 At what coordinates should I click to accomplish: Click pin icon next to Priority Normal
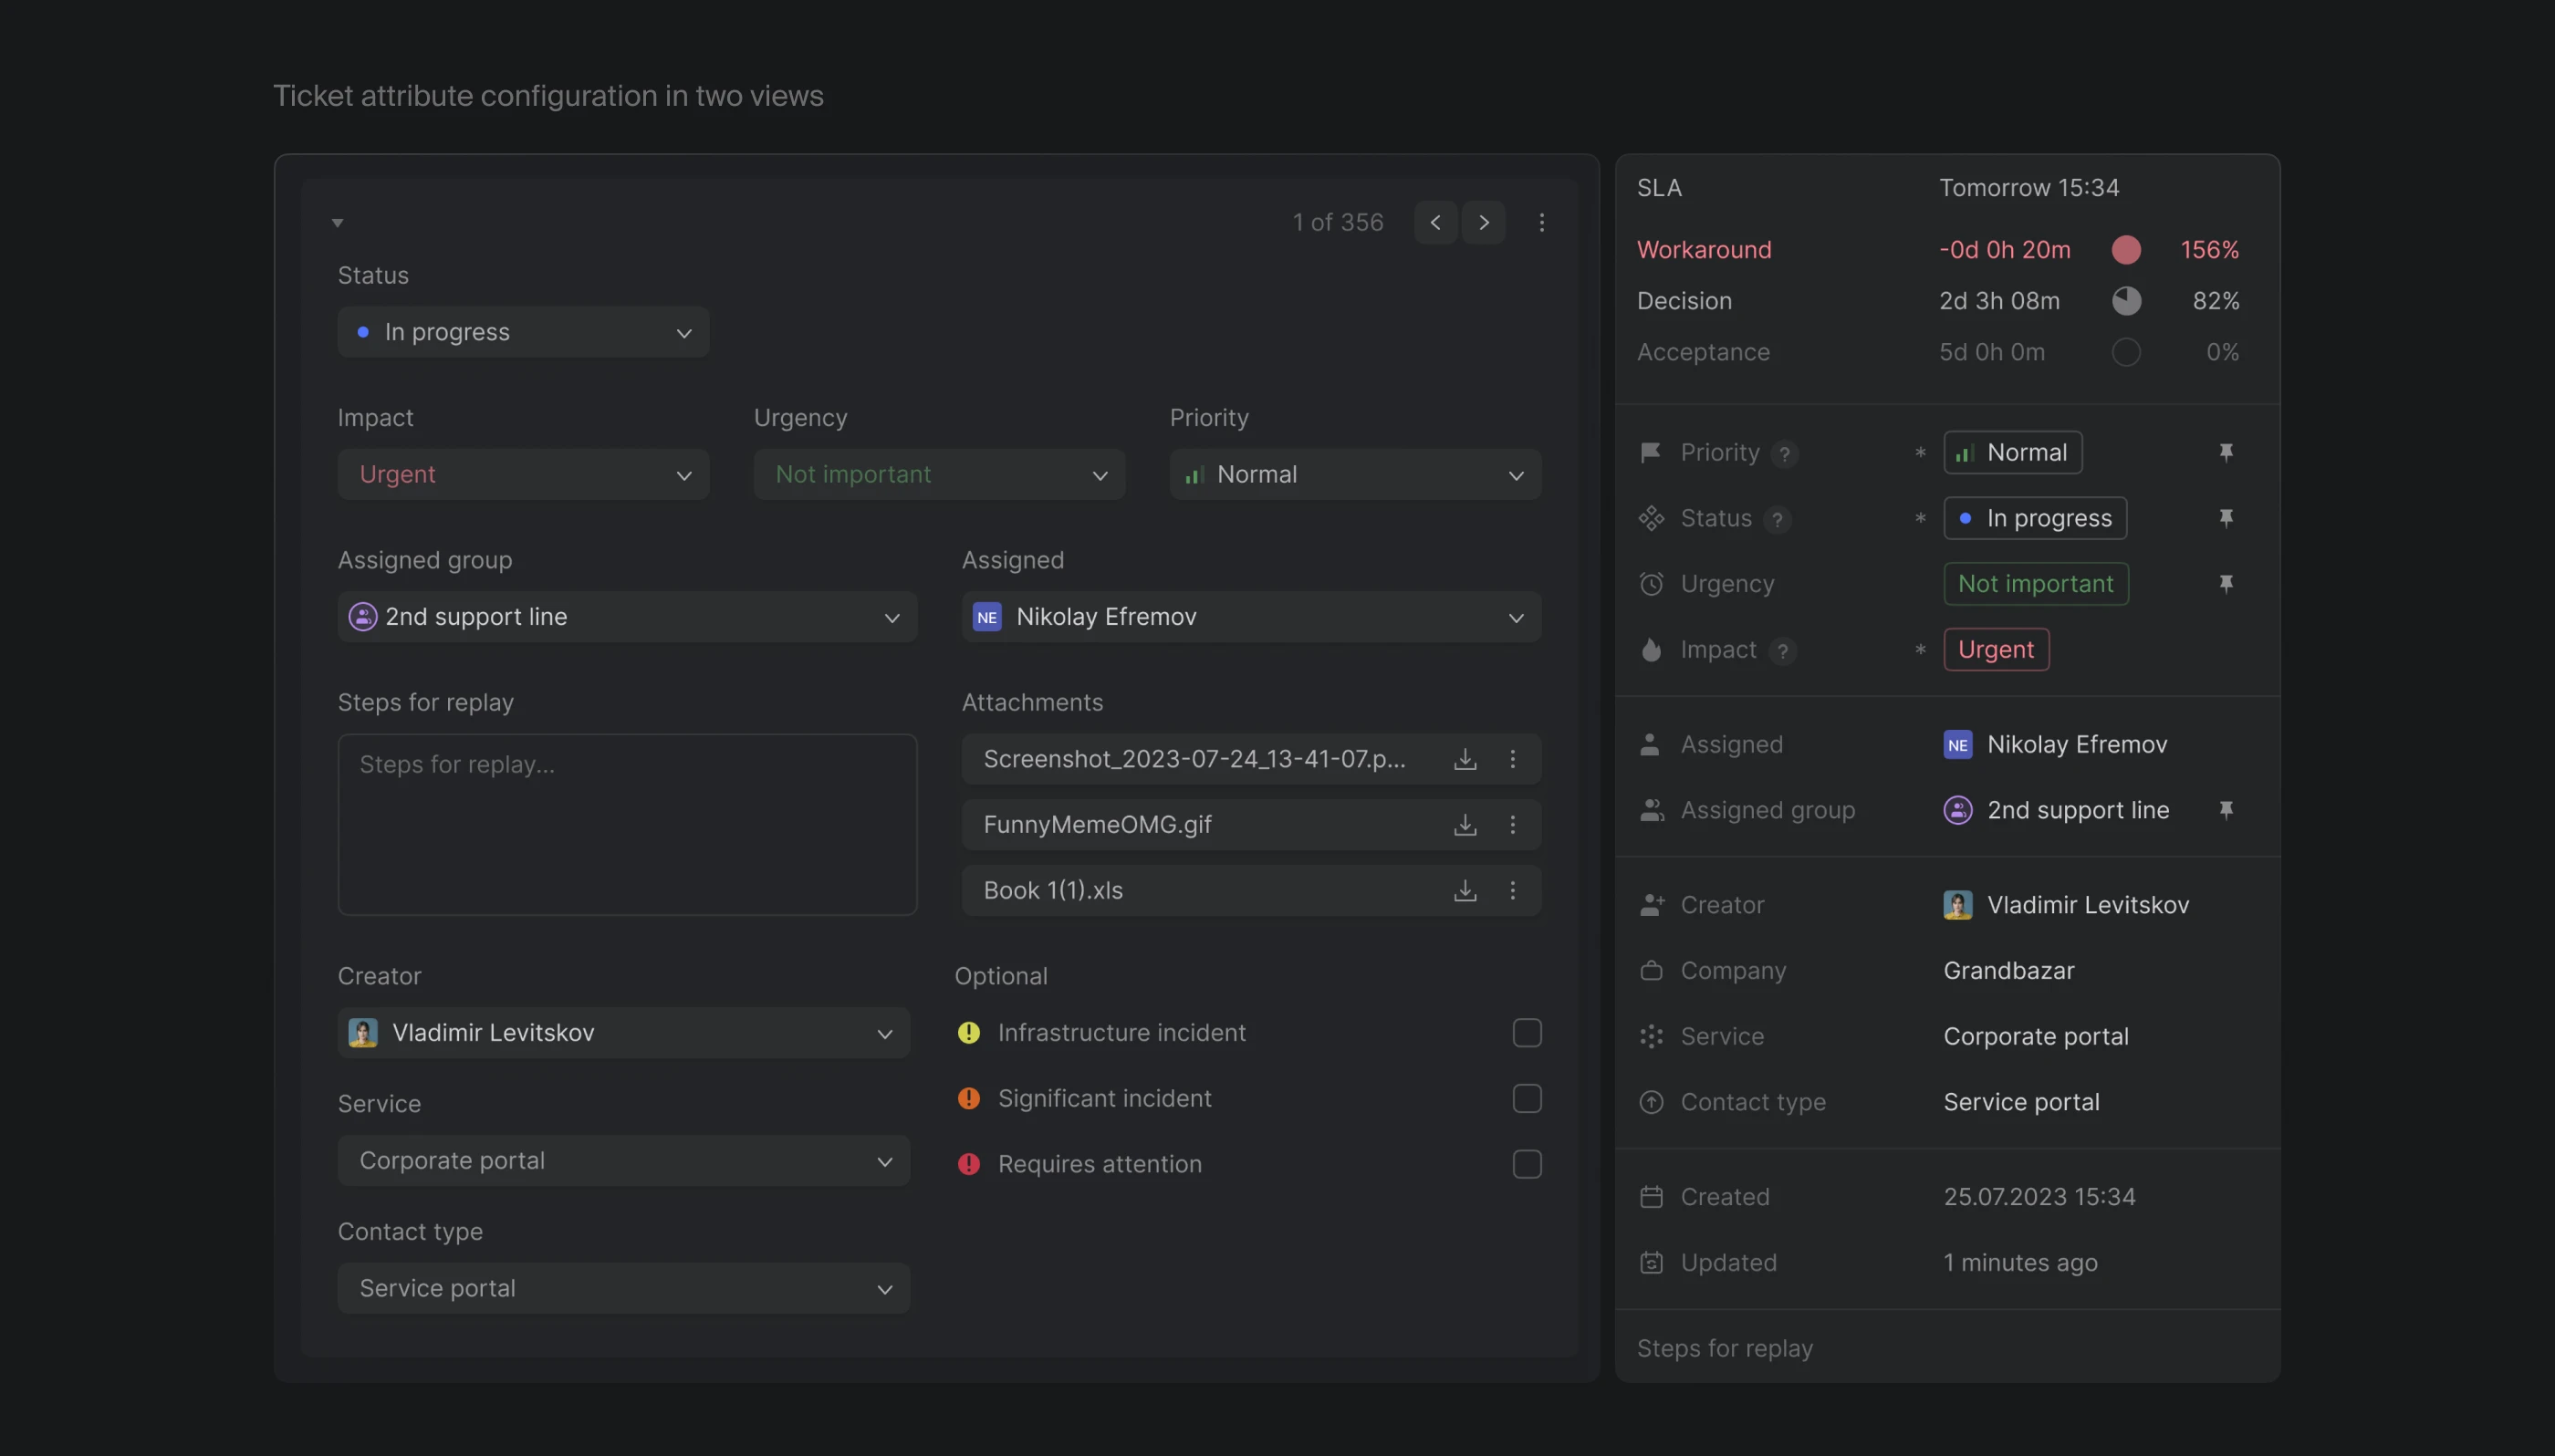click(x=2225, y=453)
